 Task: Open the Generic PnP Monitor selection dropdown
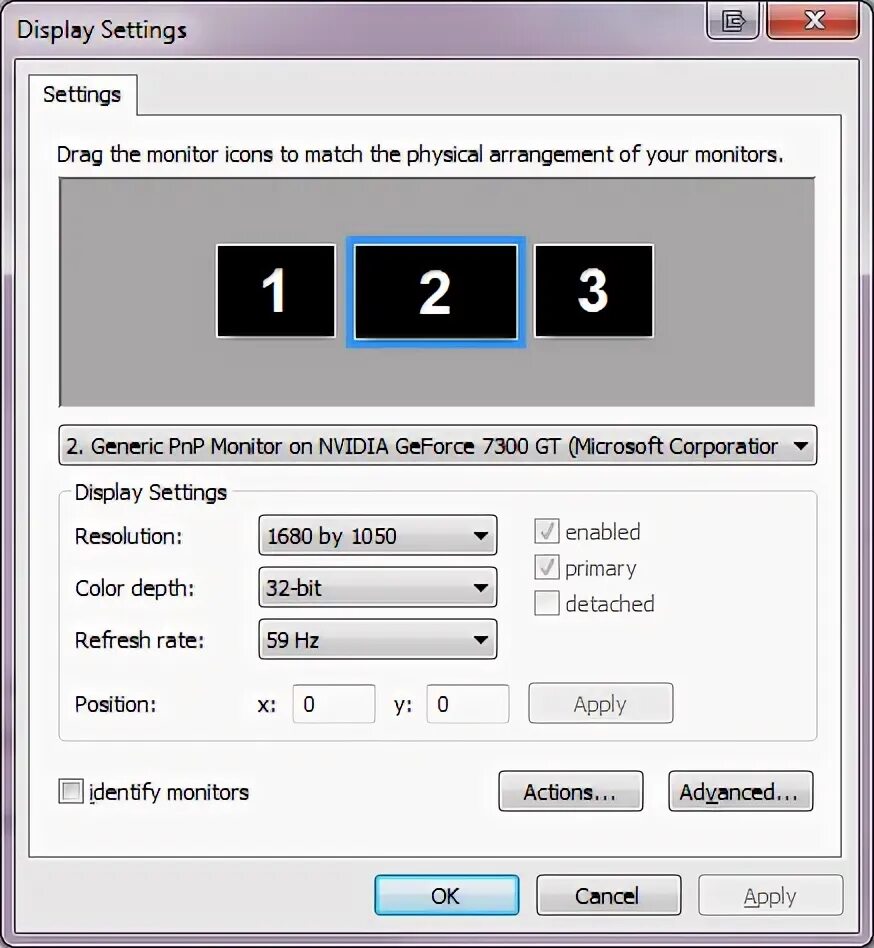(x=438, y=446)
